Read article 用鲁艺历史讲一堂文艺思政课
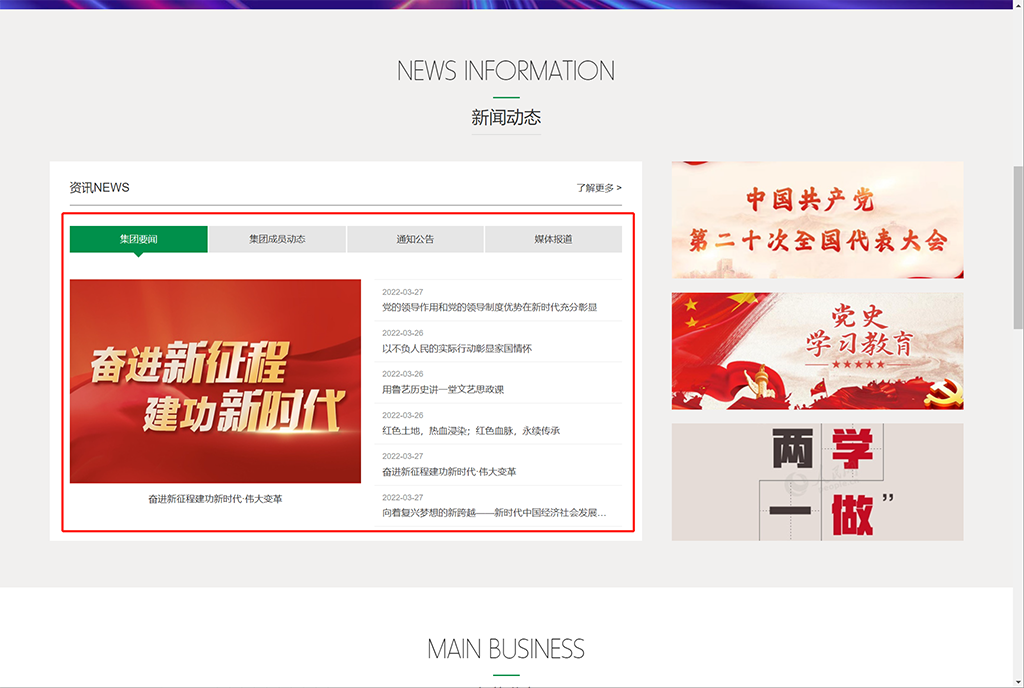The image size is (1024, 688). [443, 389]
